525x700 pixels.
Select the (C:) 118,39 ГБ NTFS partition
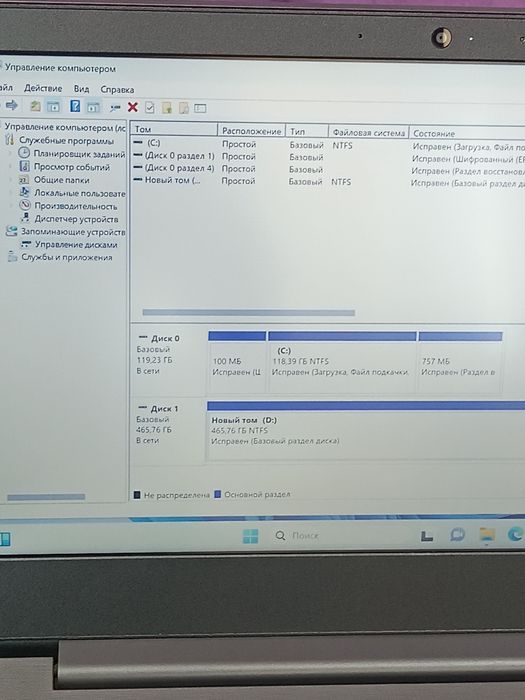click(x=342, y=362)
